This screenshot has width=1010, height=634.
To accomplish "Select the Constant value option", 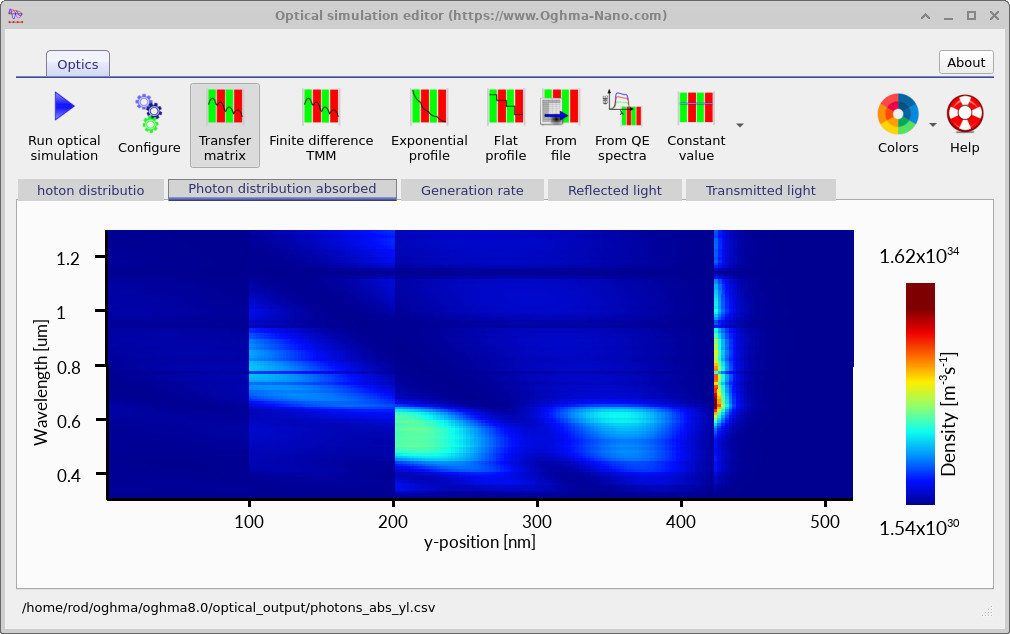I will point(696,126).
